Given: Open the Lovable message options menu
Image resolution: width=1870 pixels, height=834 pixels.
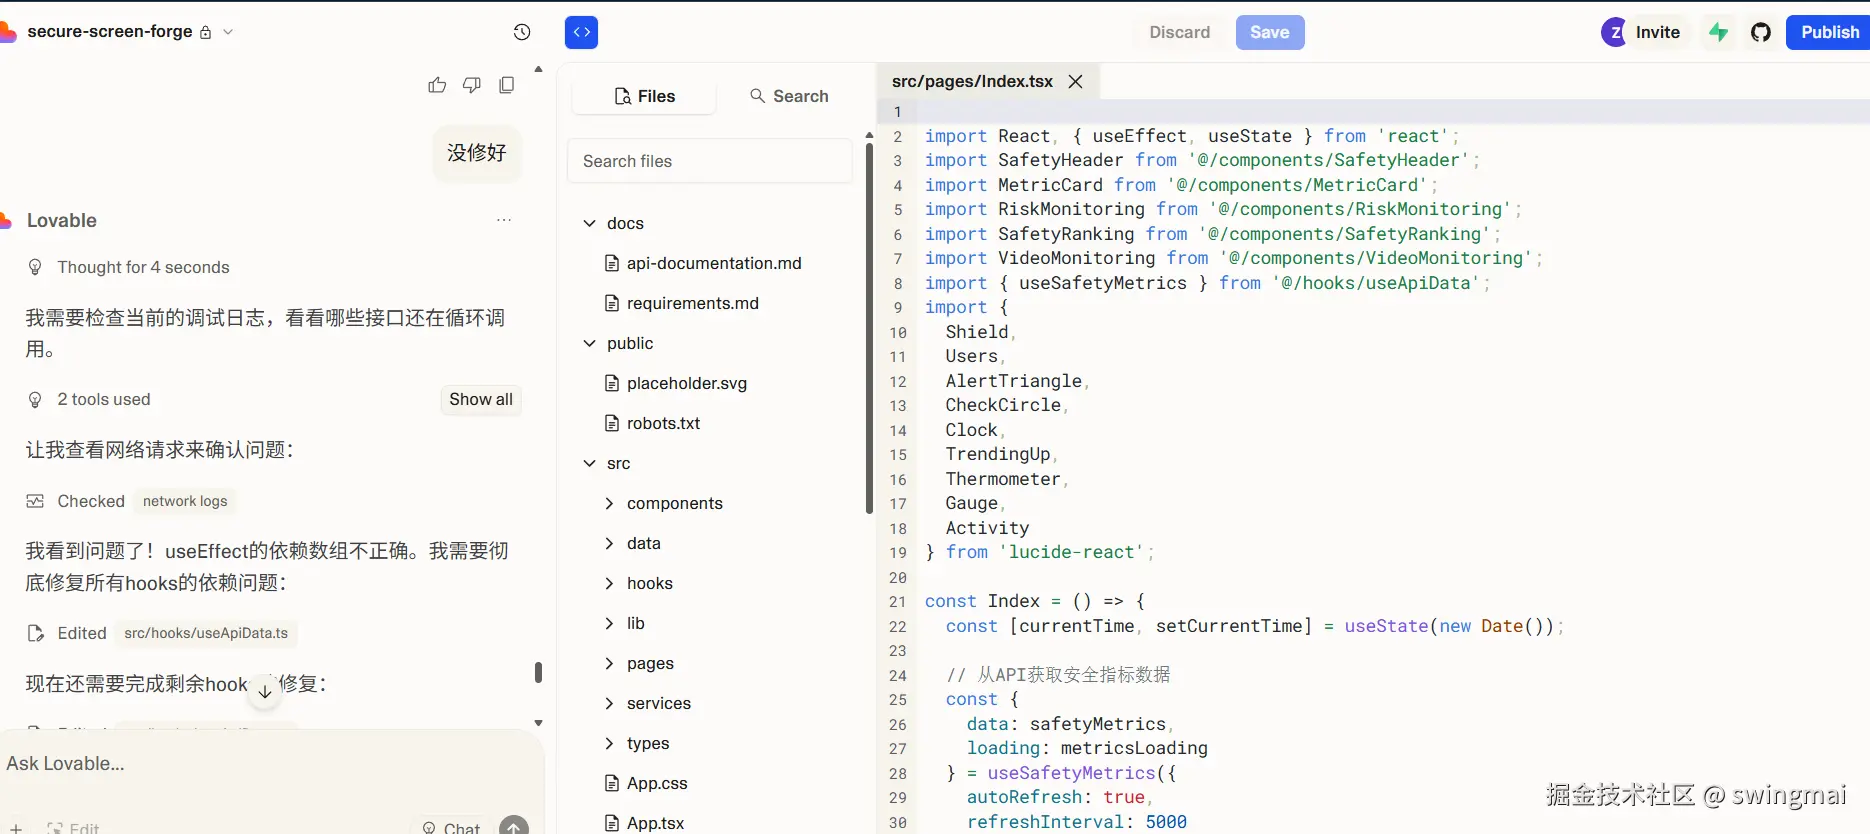Looking at the screenshot, I should (x=504, y=220).
